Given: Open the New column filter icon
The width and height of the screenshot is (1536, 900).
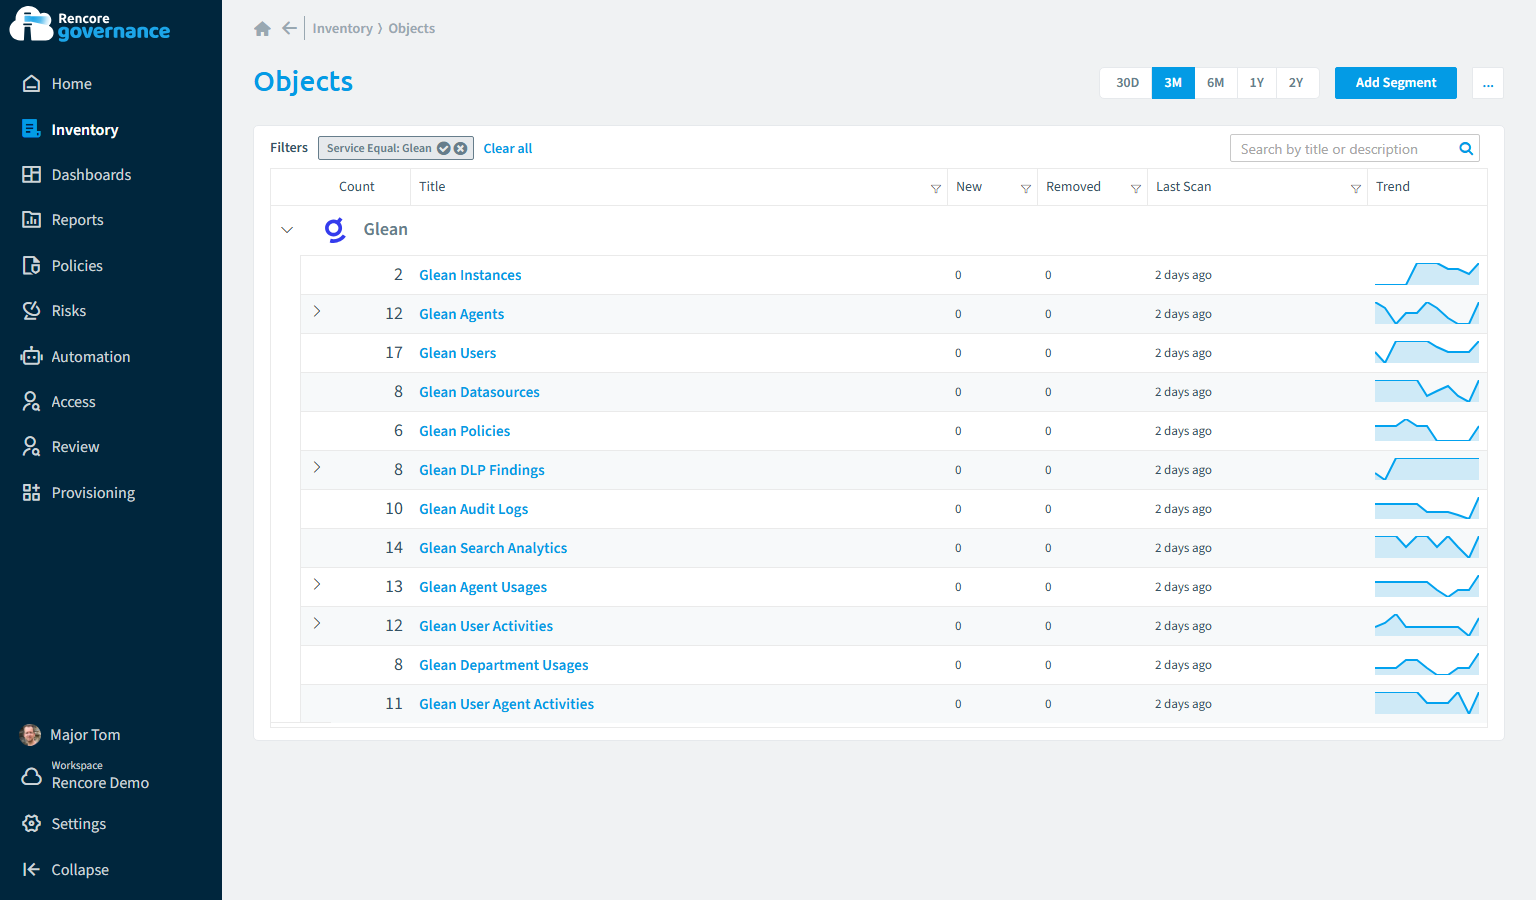Looking at the screenshot, I should pyautogui.click(x=1026, y=188).
